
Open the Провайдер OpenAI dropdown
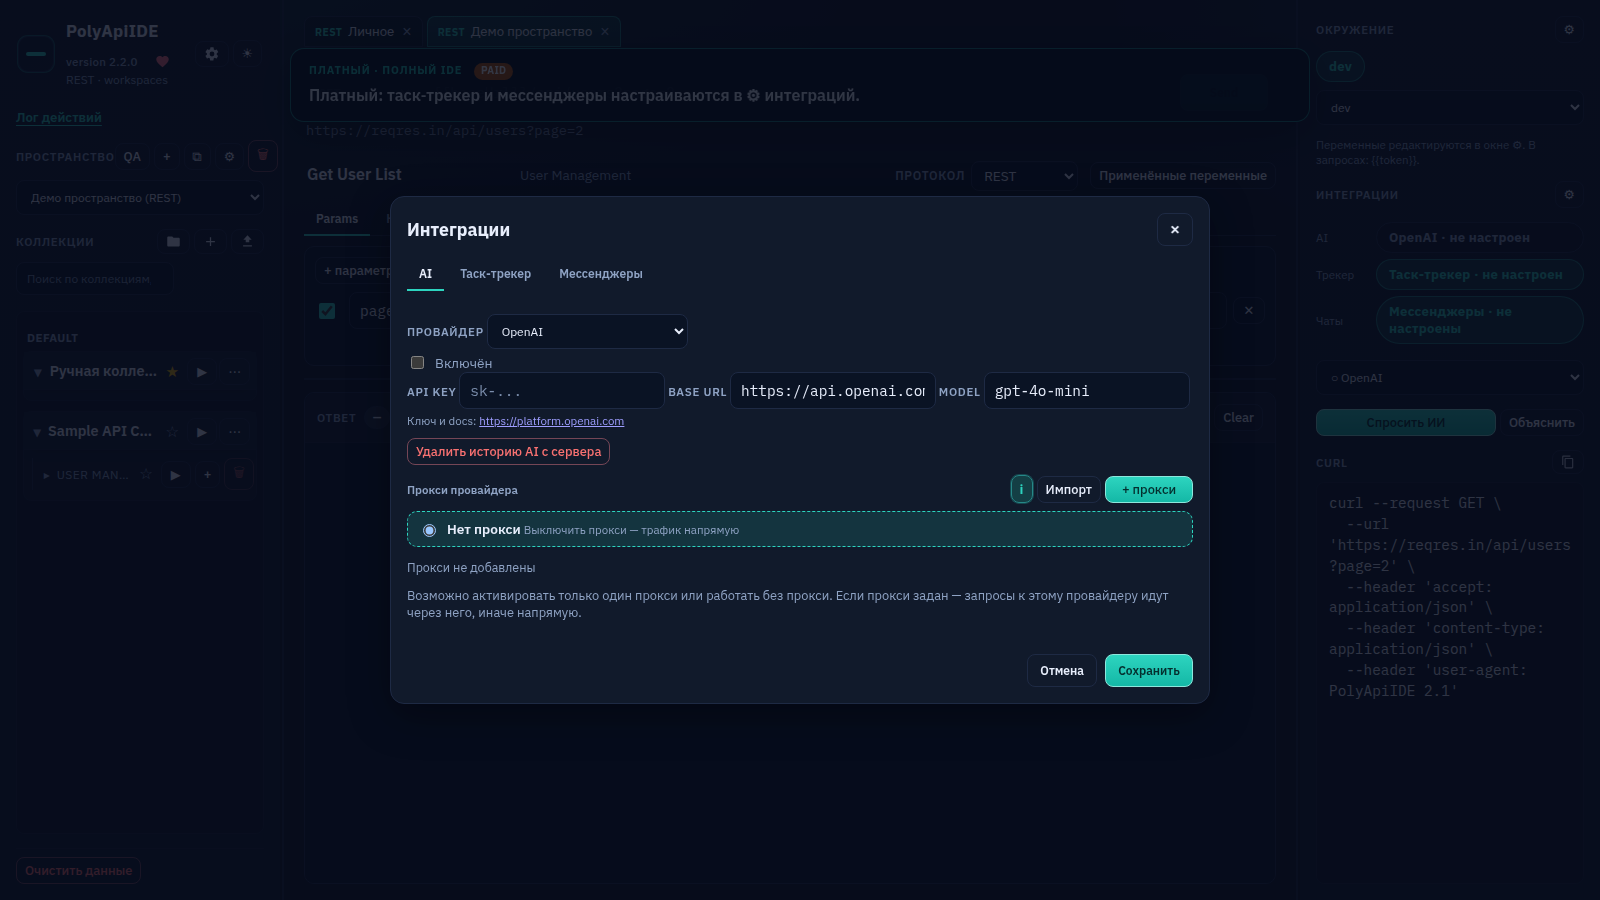588,332
